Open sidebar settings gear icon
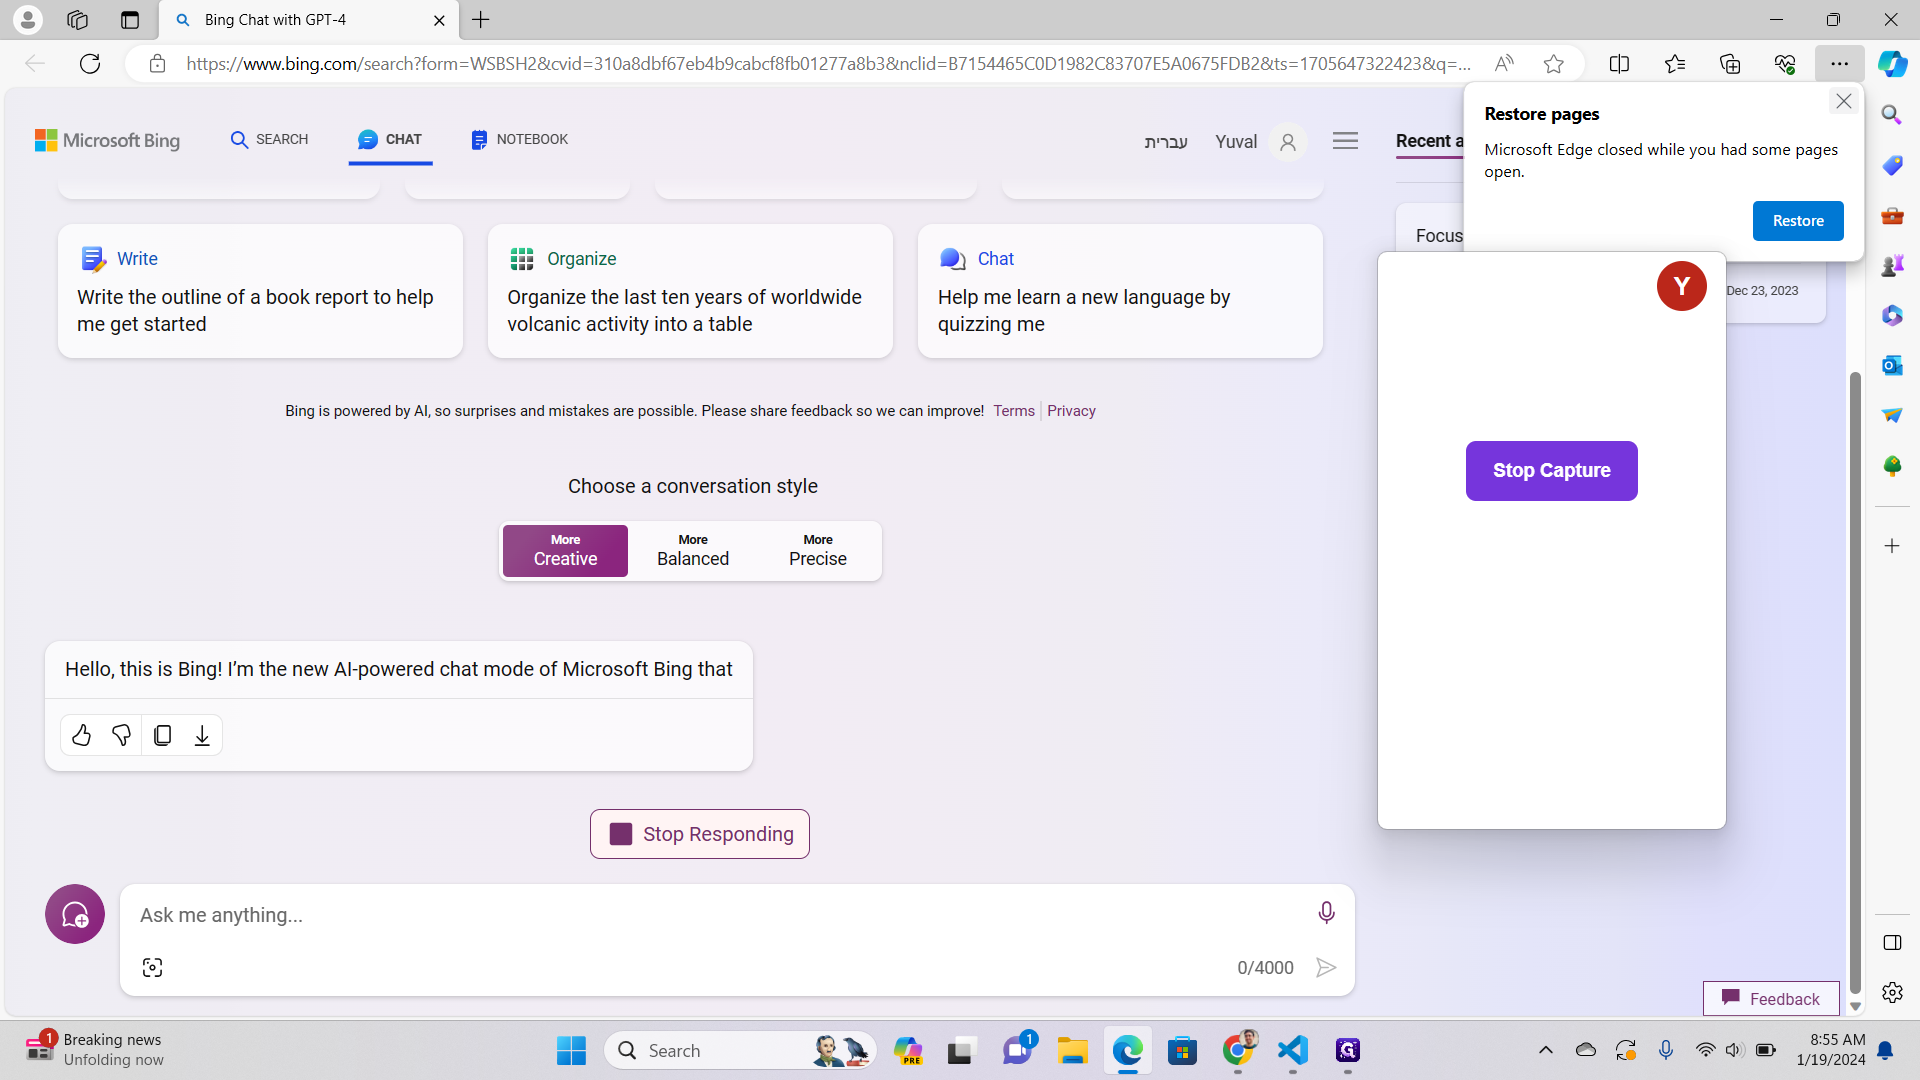Viewport: 1920px width, 1080px height. (1892, 992)
